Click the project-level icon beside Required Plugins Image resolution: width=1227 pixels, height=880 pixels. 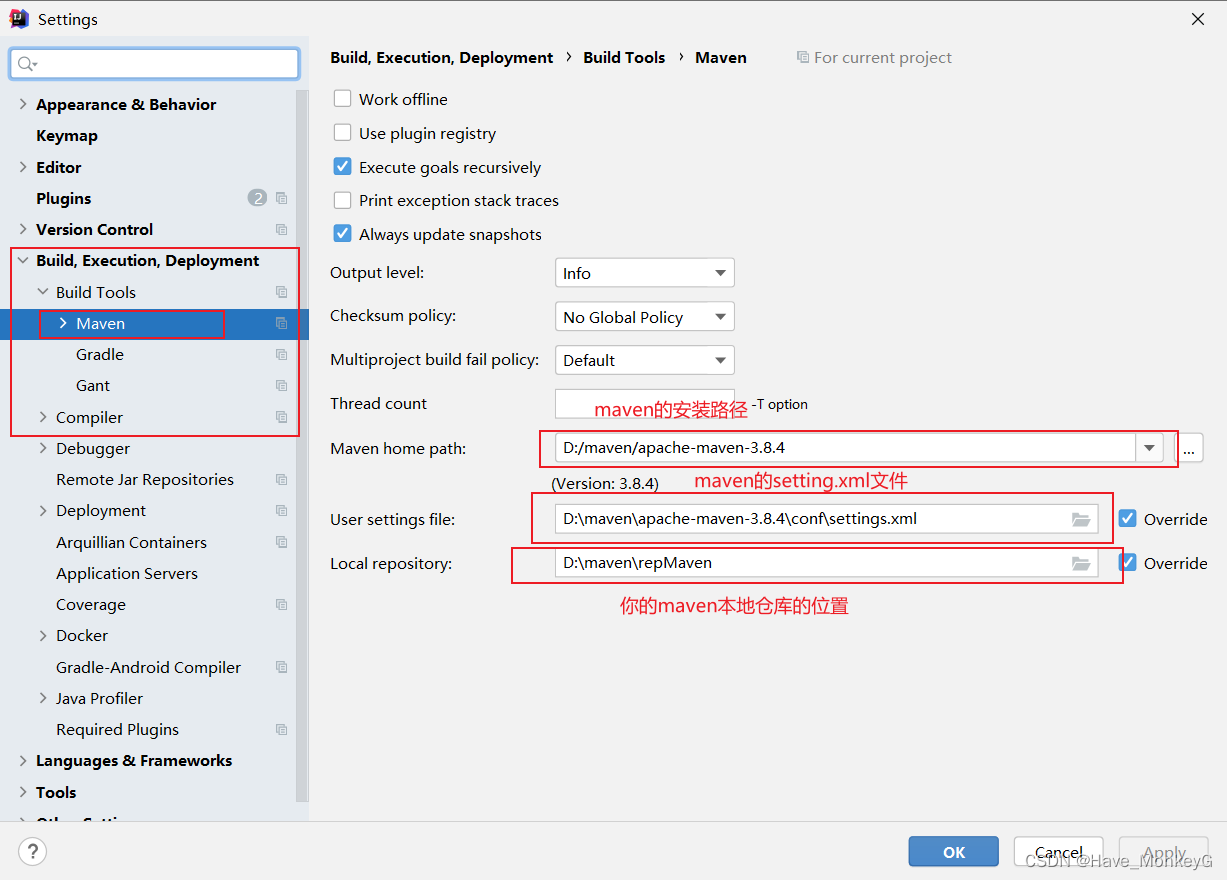tap(281, 729)
